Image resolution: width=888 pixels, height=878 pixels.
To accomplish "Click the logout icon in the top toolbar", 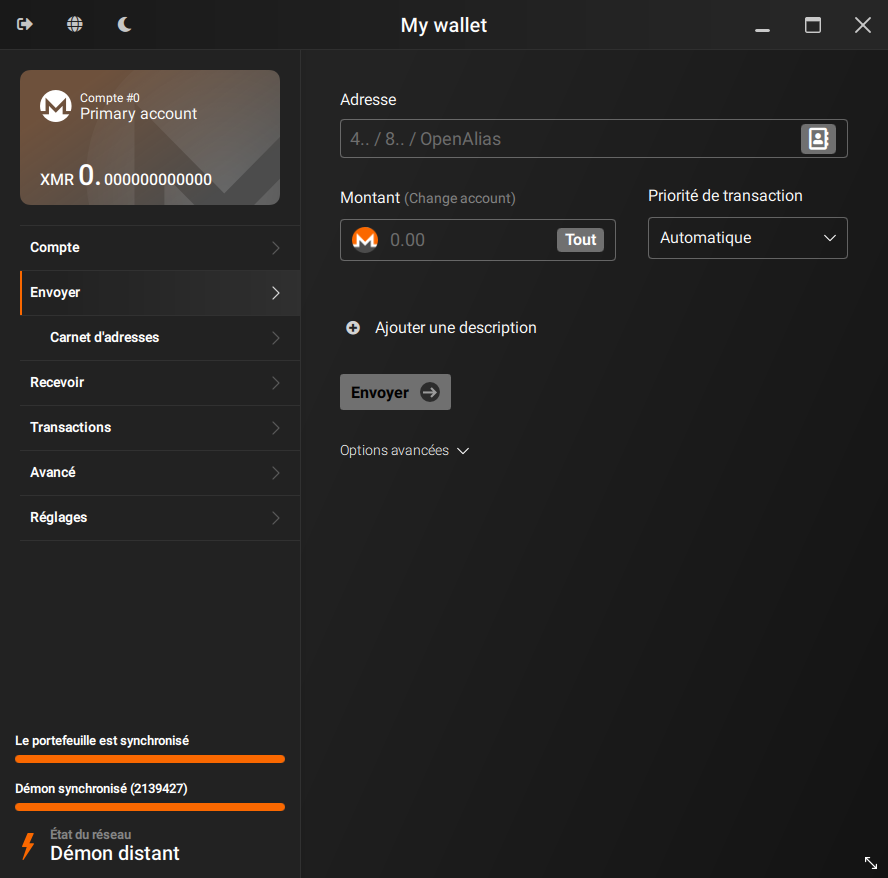I will (x=24, y=24).
